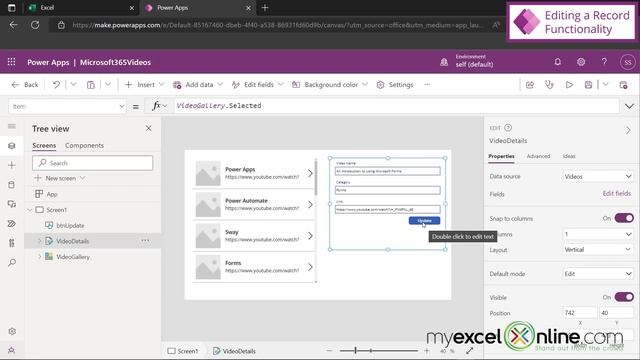Select the btnUpdate tree item

pyautogui.click(x=70, y=225)
